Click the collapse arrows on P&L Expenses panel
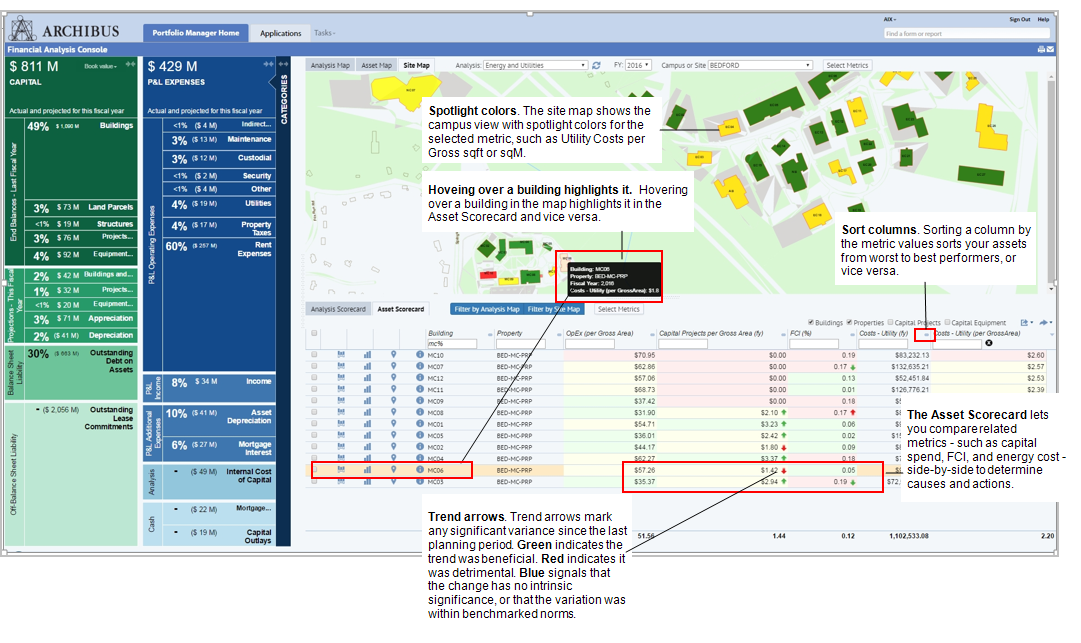The height and width of the screenshot is (643, 1081). (x=268, y=64)
